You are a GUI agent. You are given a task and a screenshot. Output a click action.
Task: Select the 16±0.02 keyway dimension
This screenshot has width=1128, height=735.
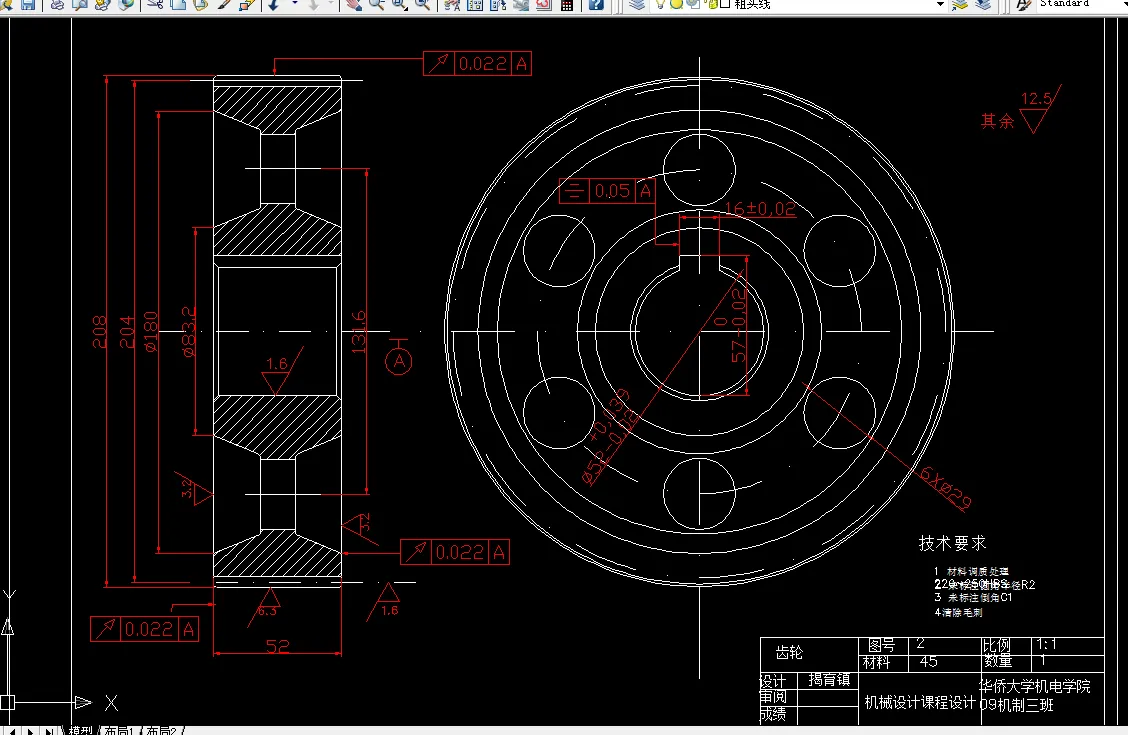point(760,209)
